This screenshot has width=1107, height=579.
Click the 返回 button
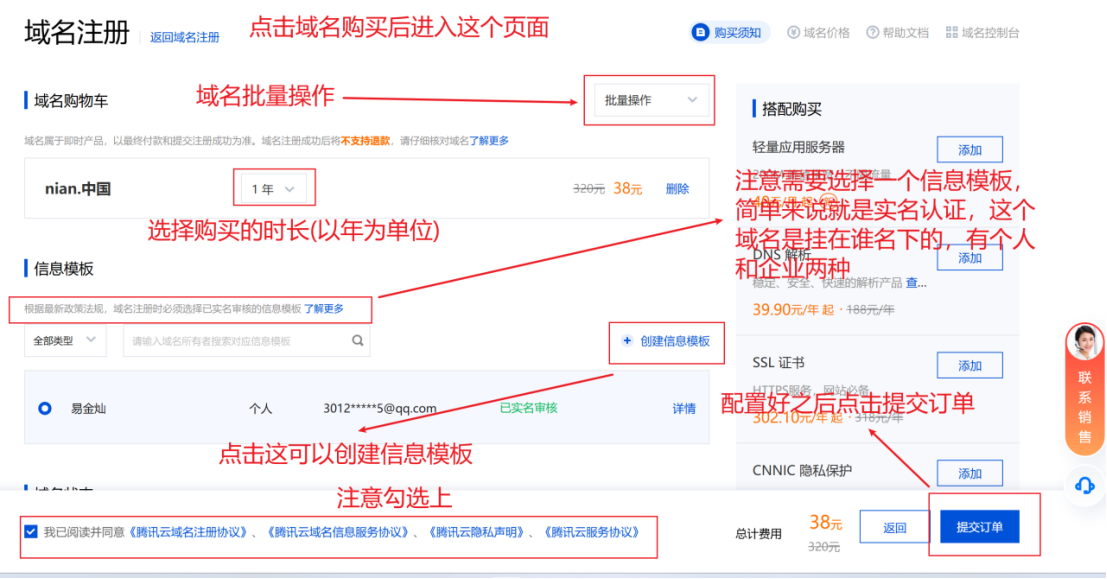coord(894,527)
